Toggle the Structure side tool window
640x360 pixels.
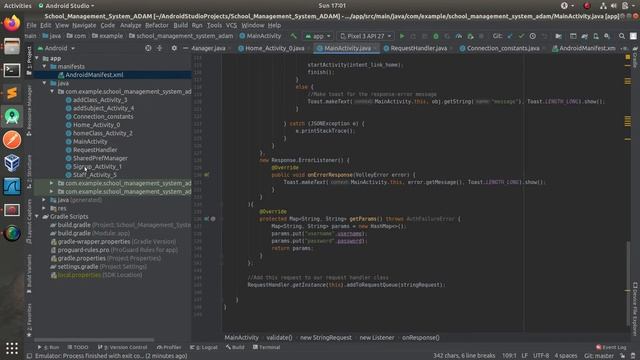(29, 171)
